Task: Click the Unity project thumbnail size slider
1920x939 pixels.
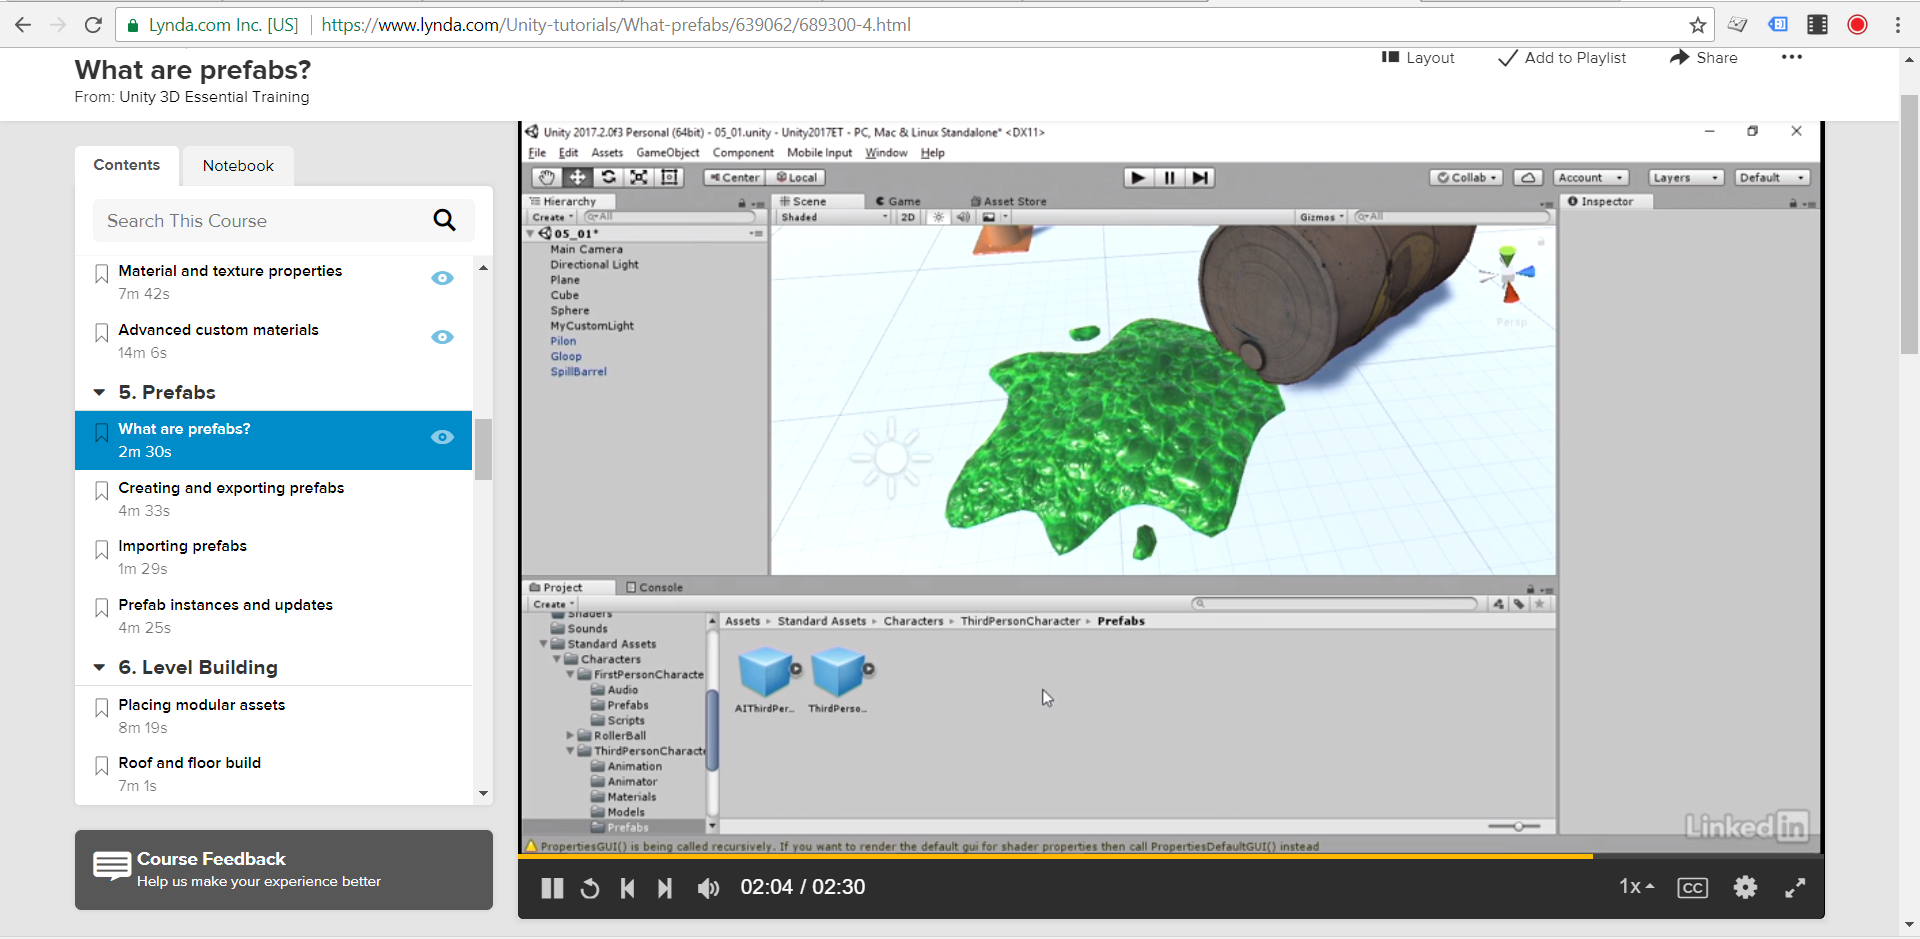Action: point(1516,826)
